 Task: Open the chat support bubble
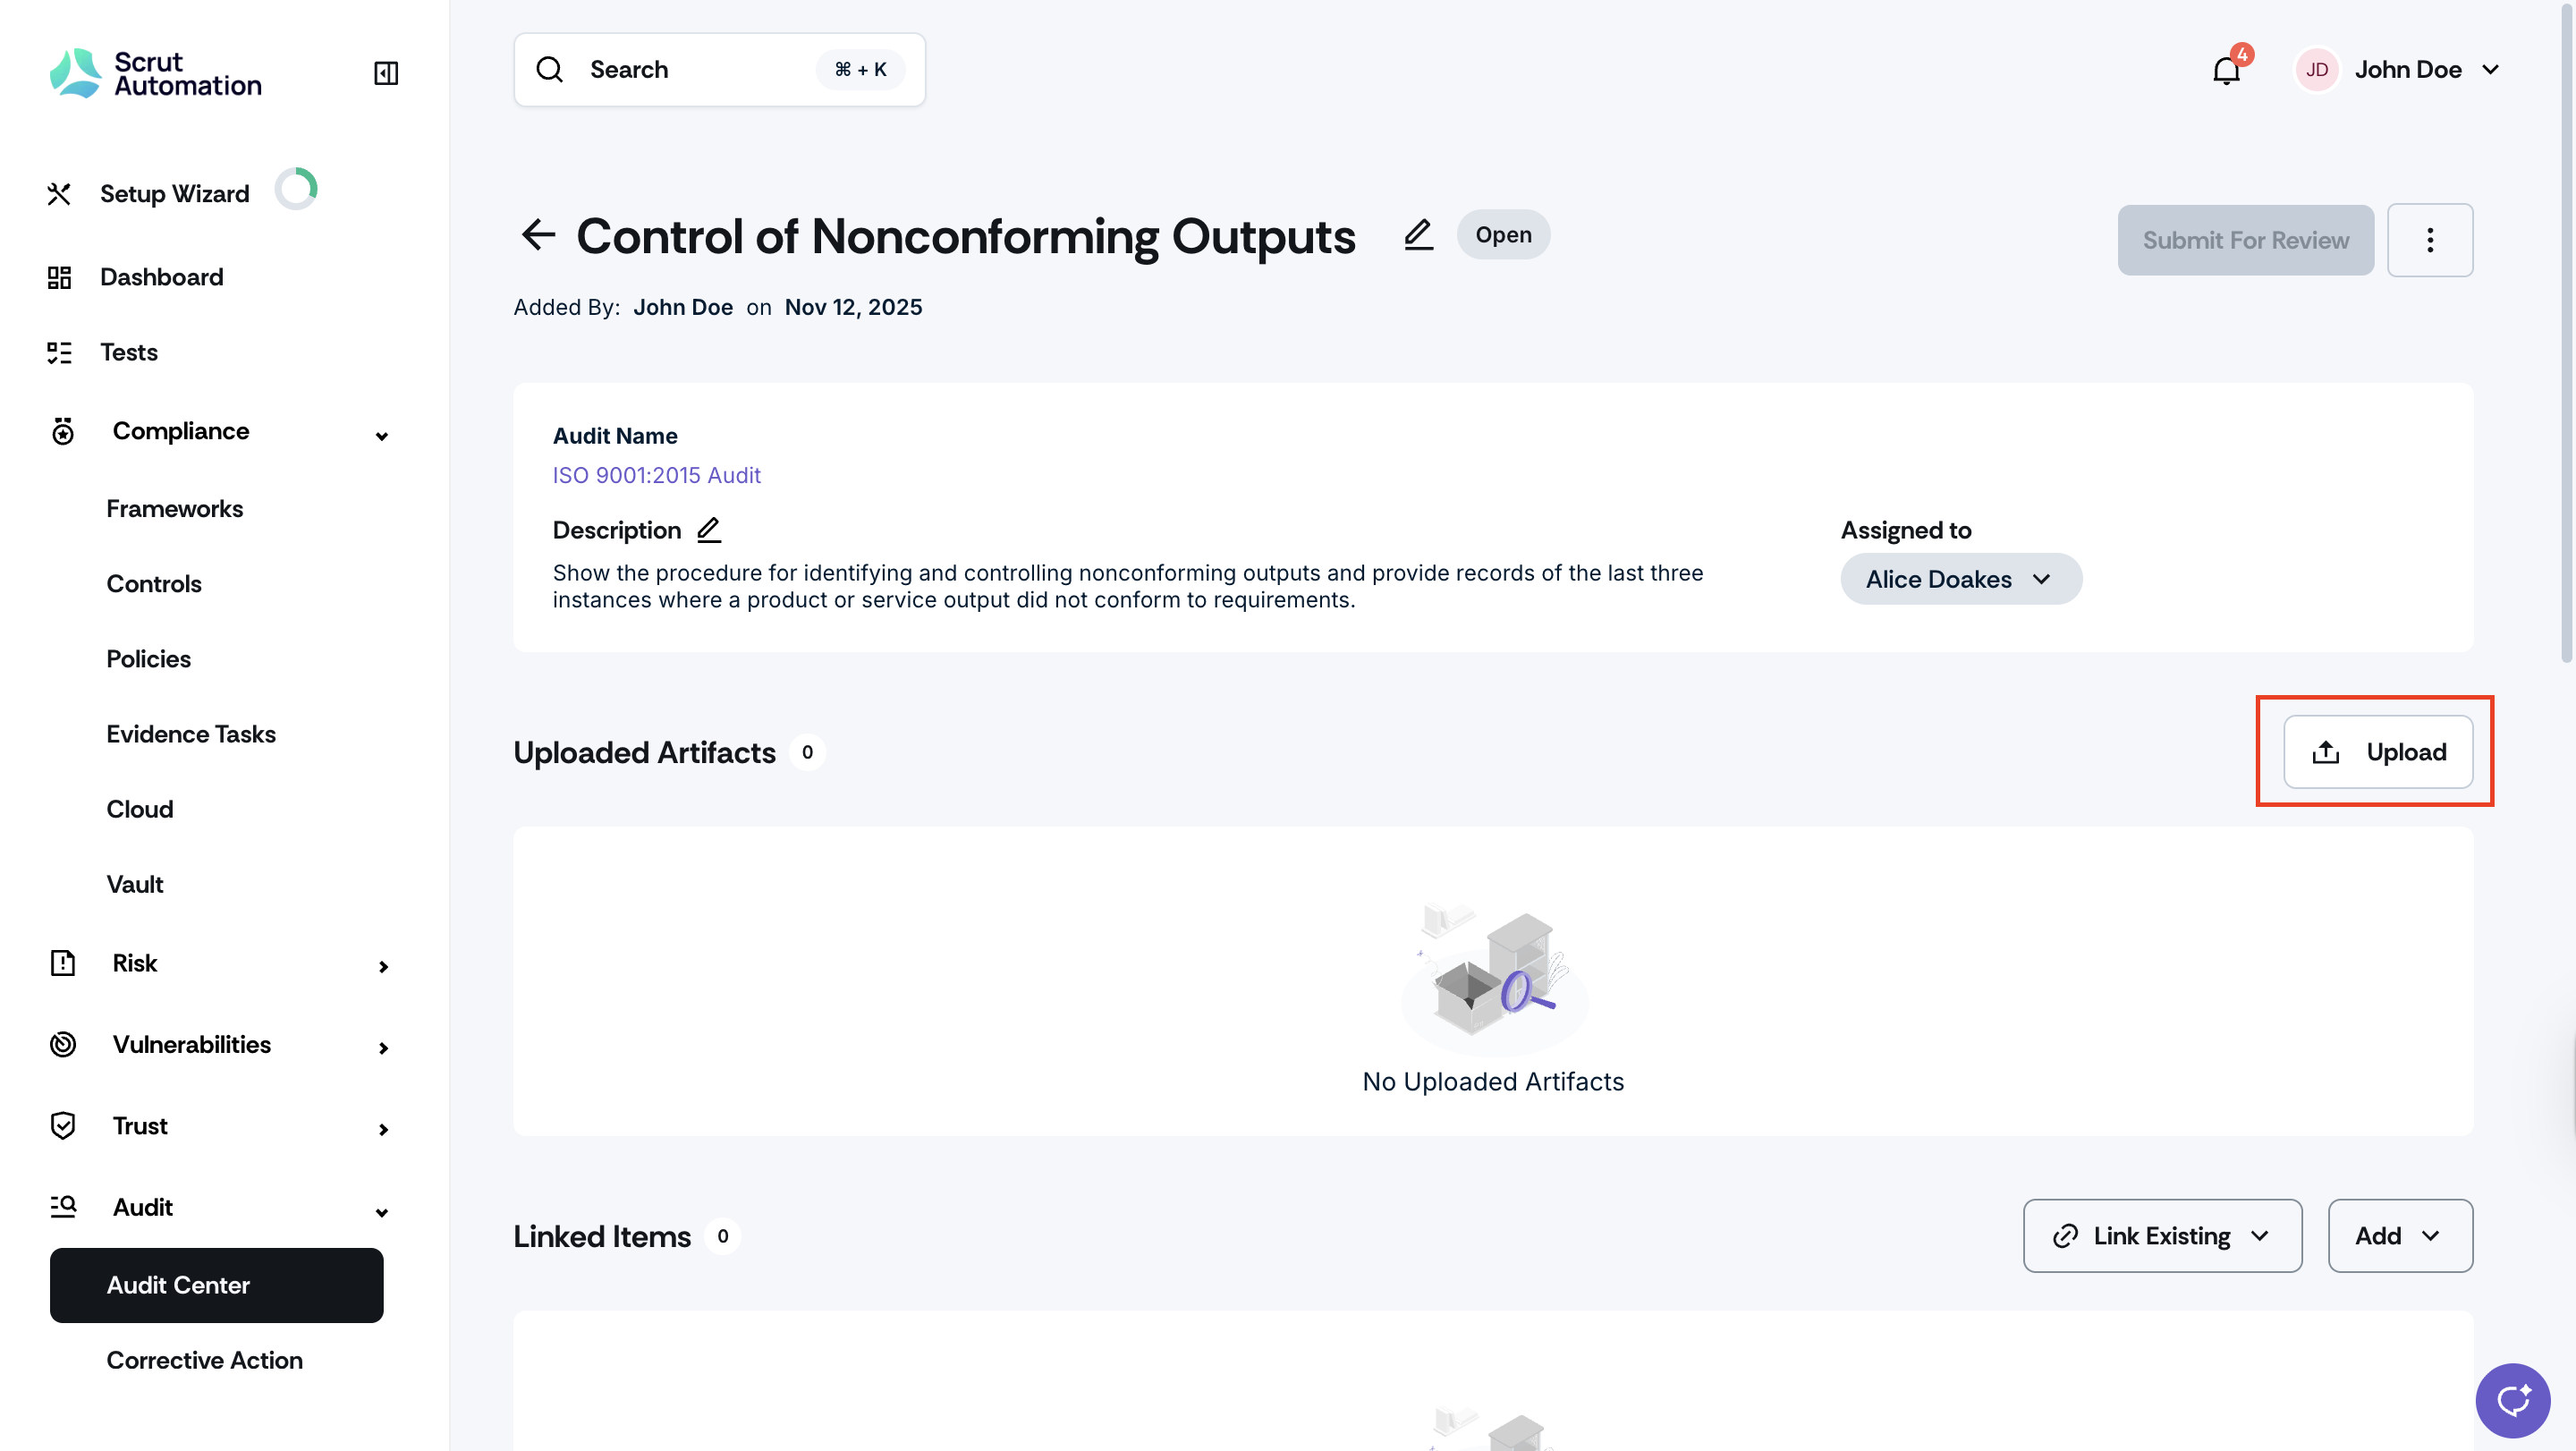coord(2512,1400)
